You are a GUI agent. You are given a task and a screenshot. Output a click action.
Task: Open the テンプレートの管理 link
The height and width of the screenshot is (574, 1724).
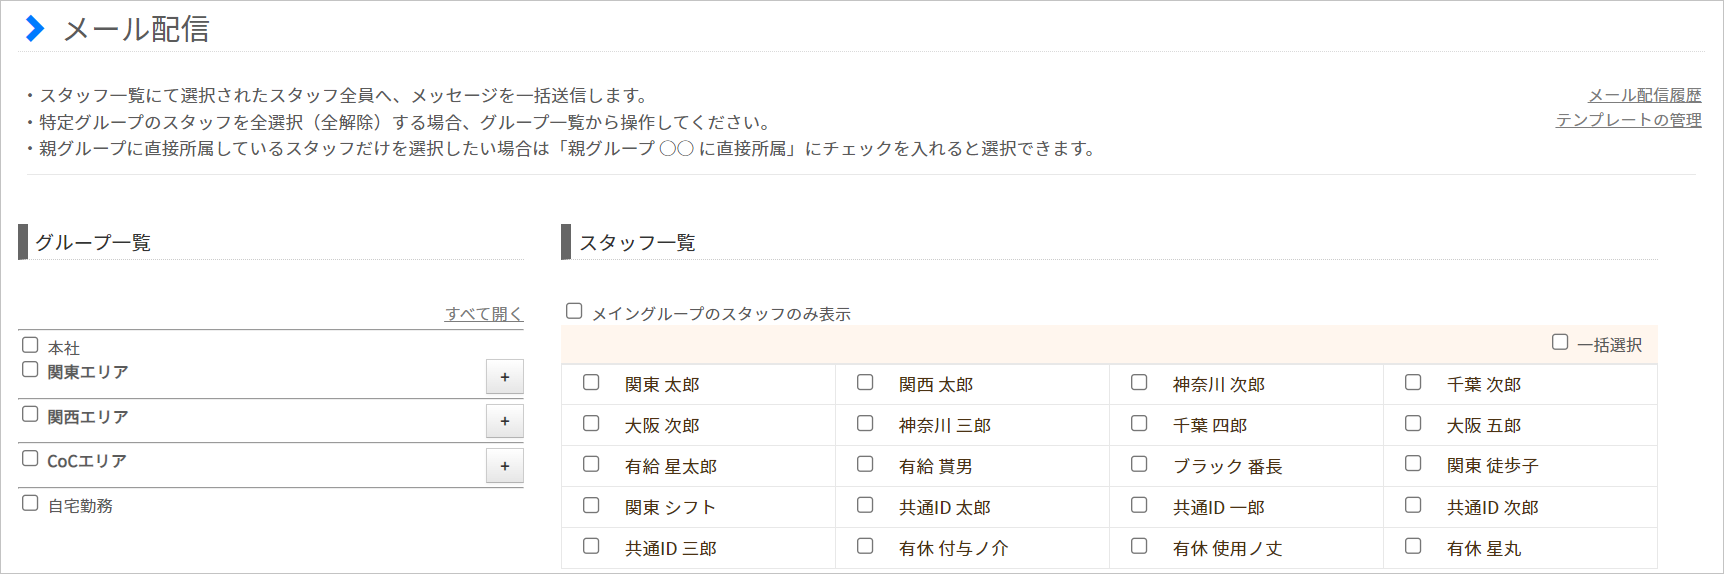[1628, 120]
